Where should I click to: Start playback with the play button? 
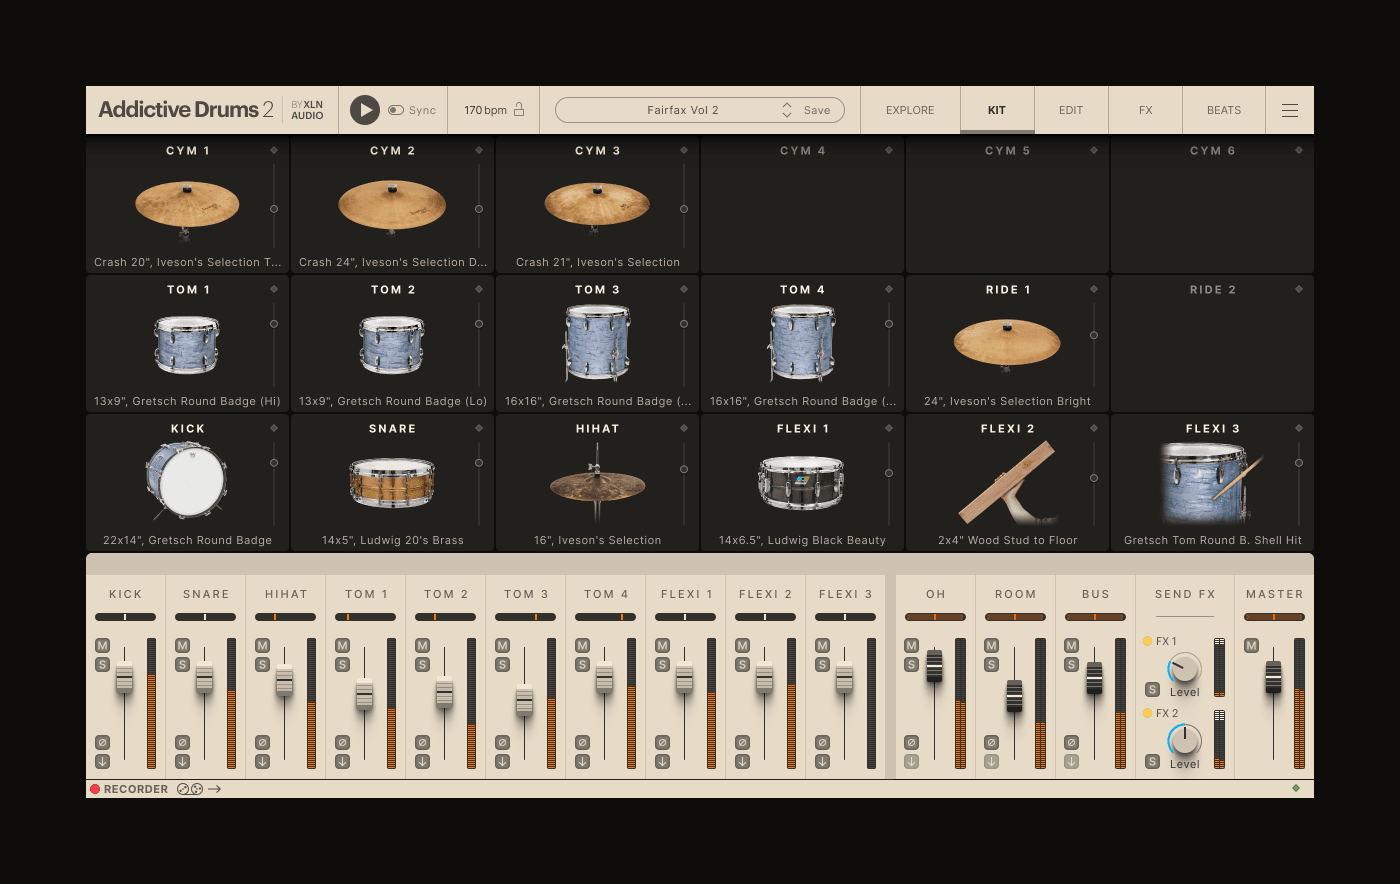point(364,110)
